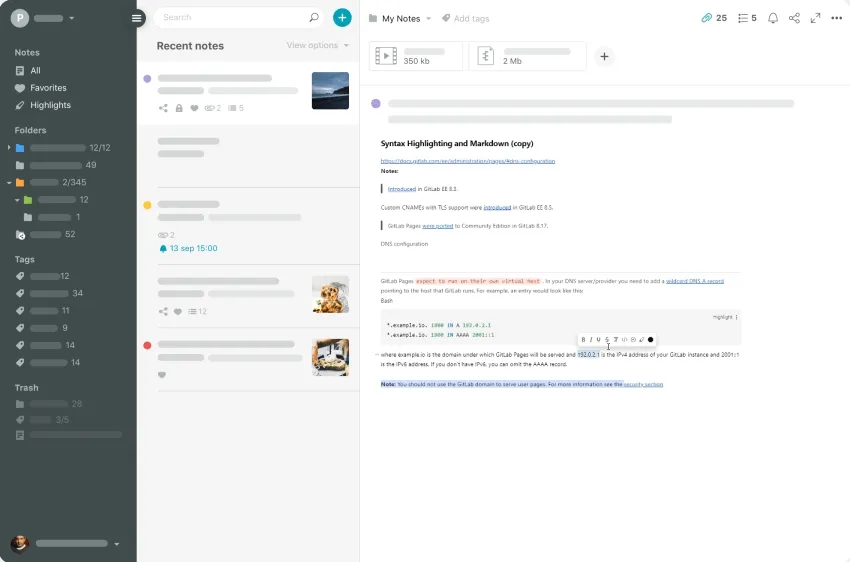
Task: Open the checklist counter showing 5
Action: pyautogui.click(x=747, y=18)
